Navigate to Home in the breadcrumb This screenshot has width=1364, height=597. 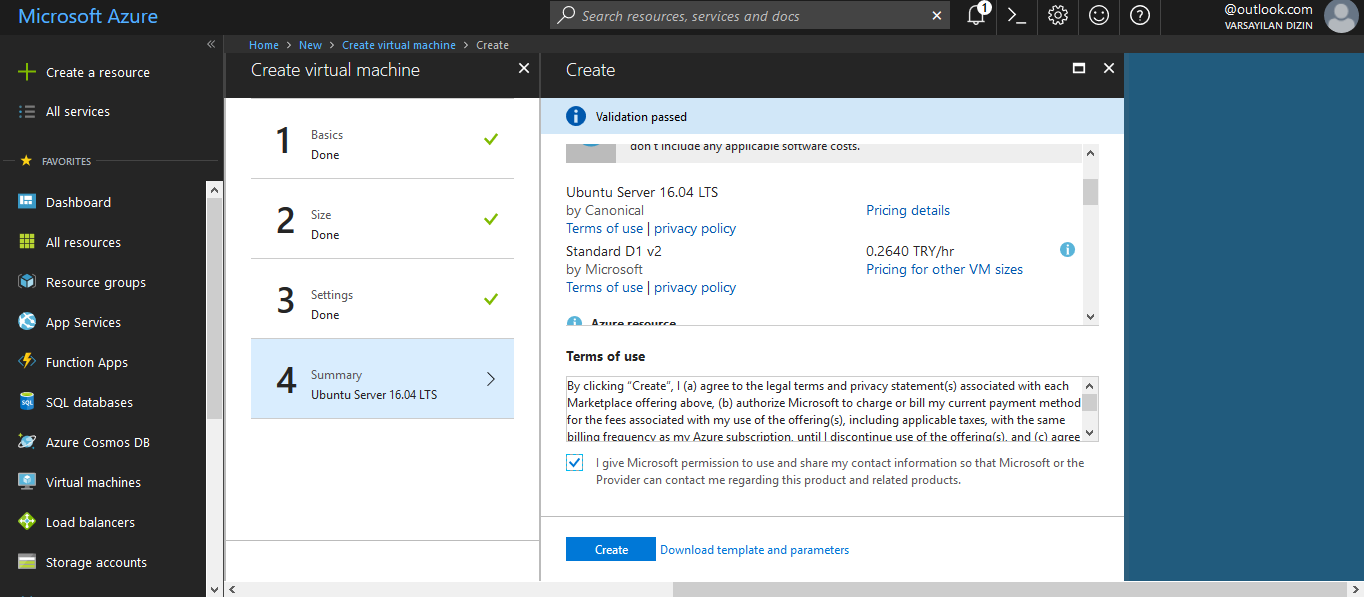[x=264, y=45]
